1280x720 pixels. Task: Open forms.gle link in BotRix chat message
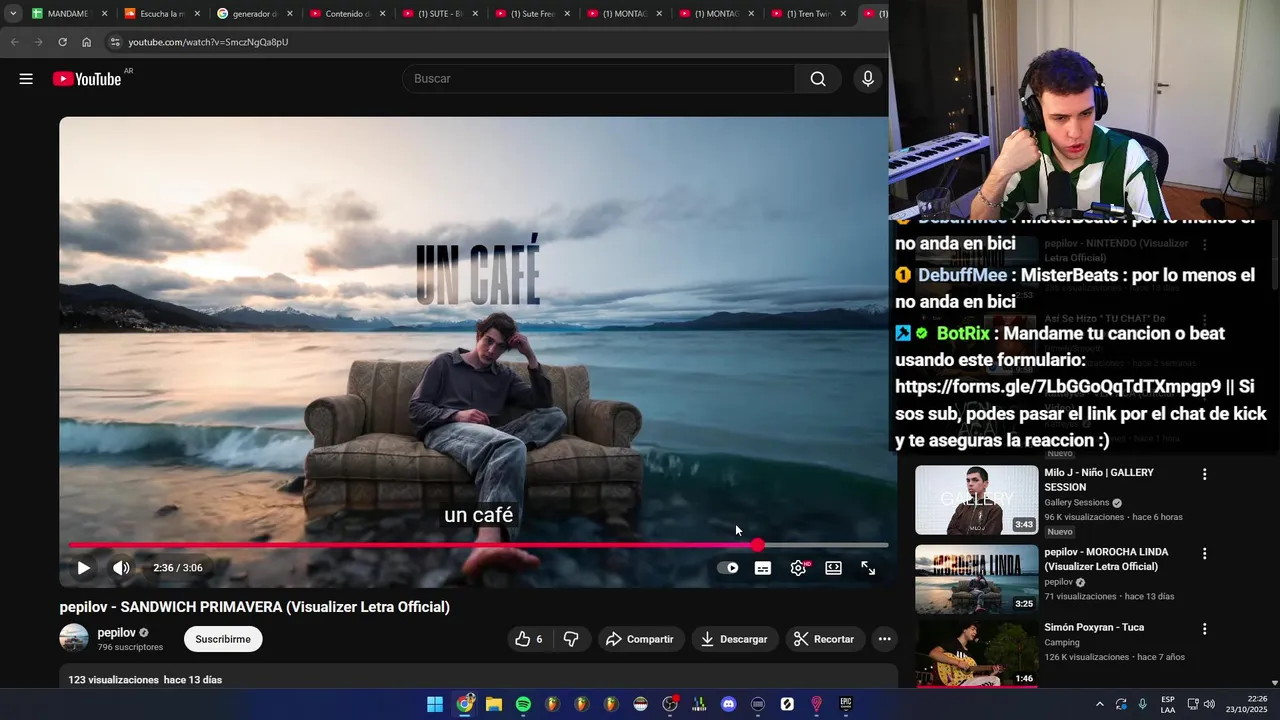point(1058,387)
